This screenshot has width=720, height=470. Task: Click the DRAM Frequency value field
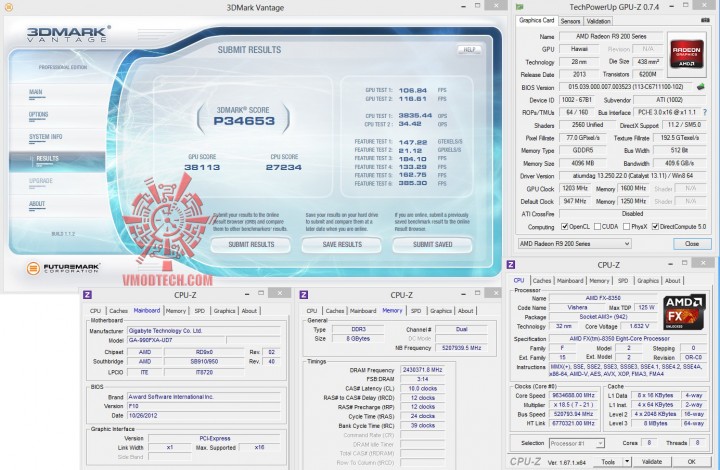pyautogui.click(x=422, y=369)
